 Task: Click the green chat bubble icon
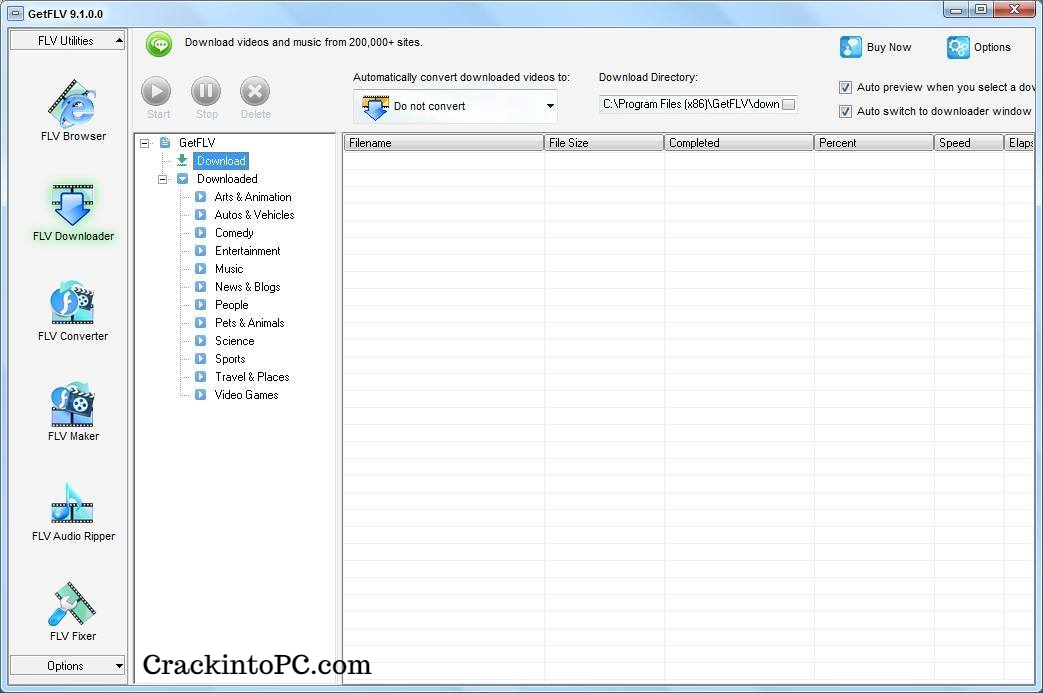[x=158, y=45]
